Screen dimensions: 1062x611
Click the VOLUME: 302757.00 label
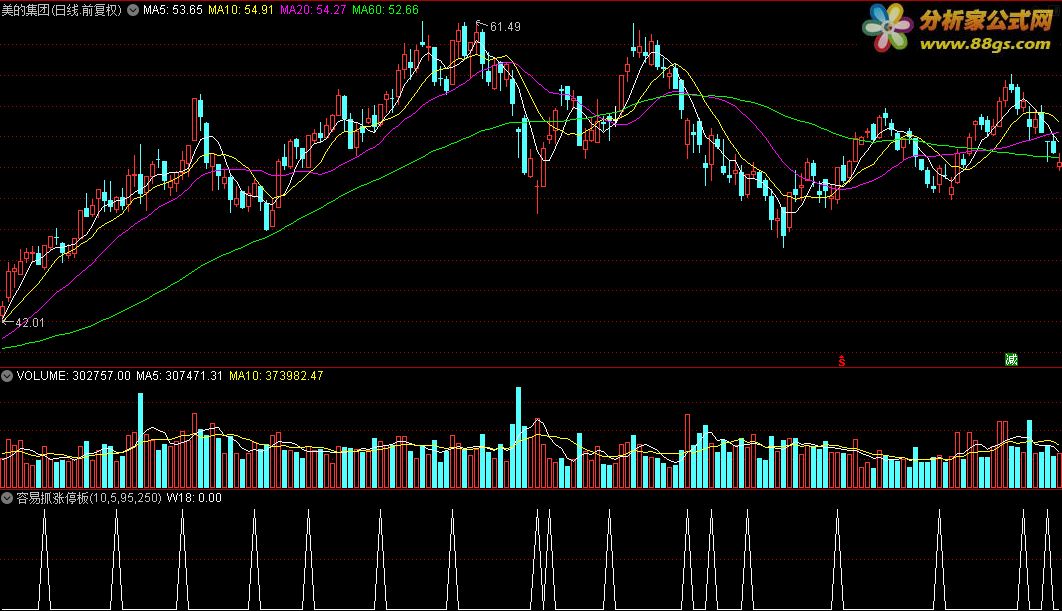point(73,376)
